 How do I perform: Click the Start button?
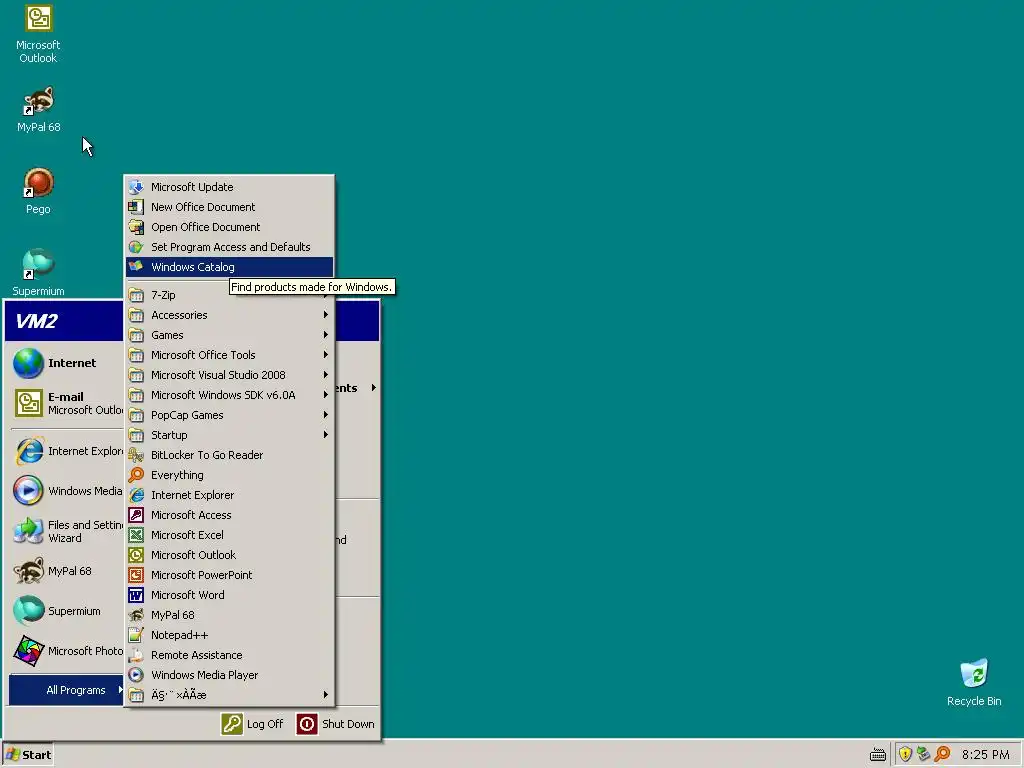click(27, 754)
